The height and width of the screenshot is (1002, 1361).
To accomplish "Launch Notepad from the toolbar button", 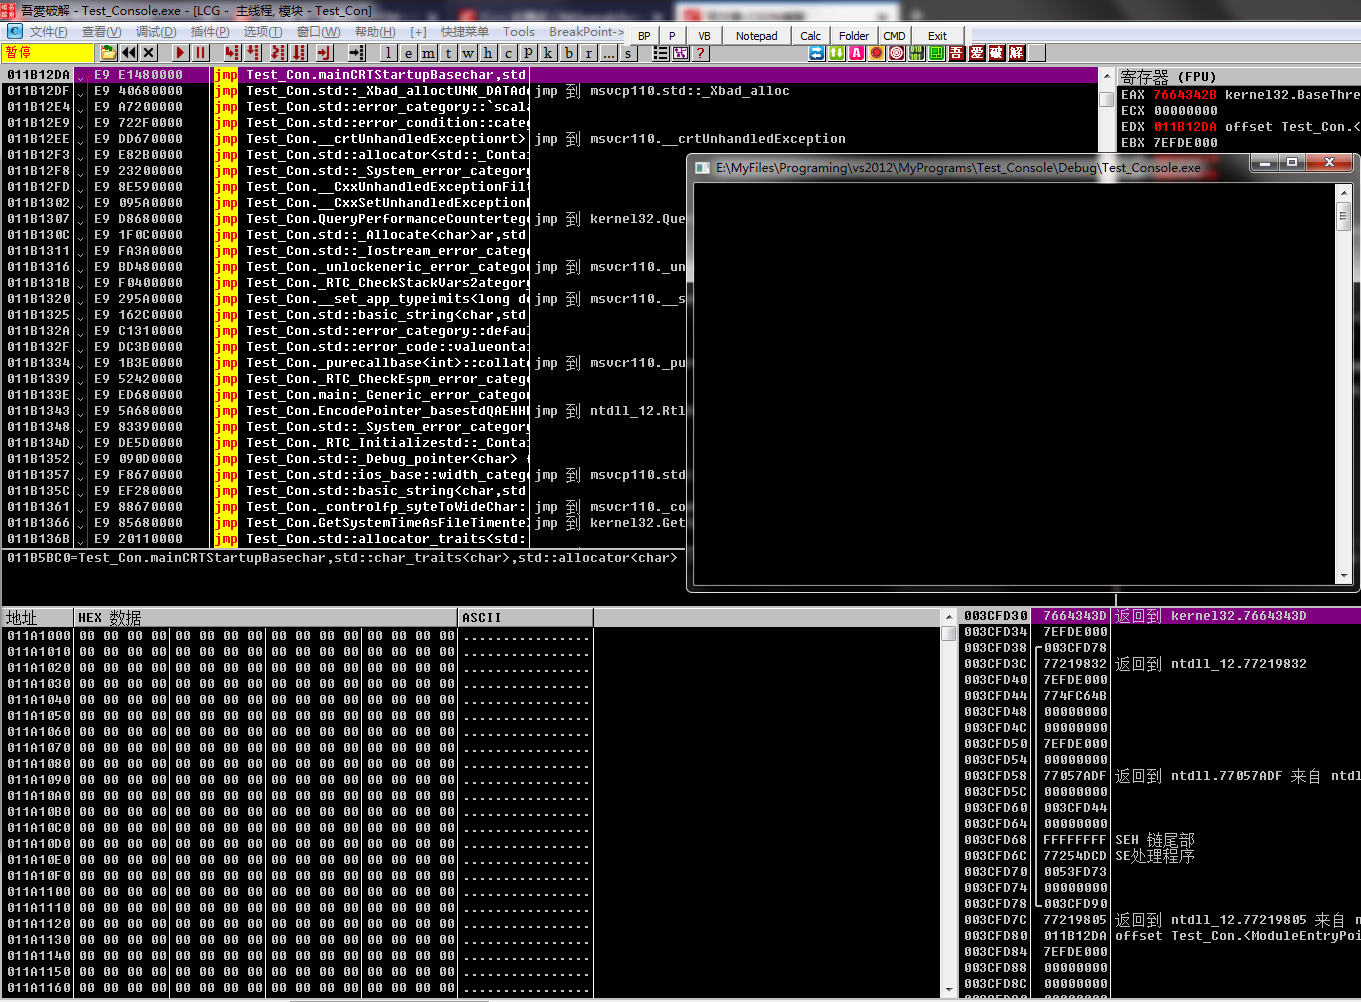I will [756, 35].
